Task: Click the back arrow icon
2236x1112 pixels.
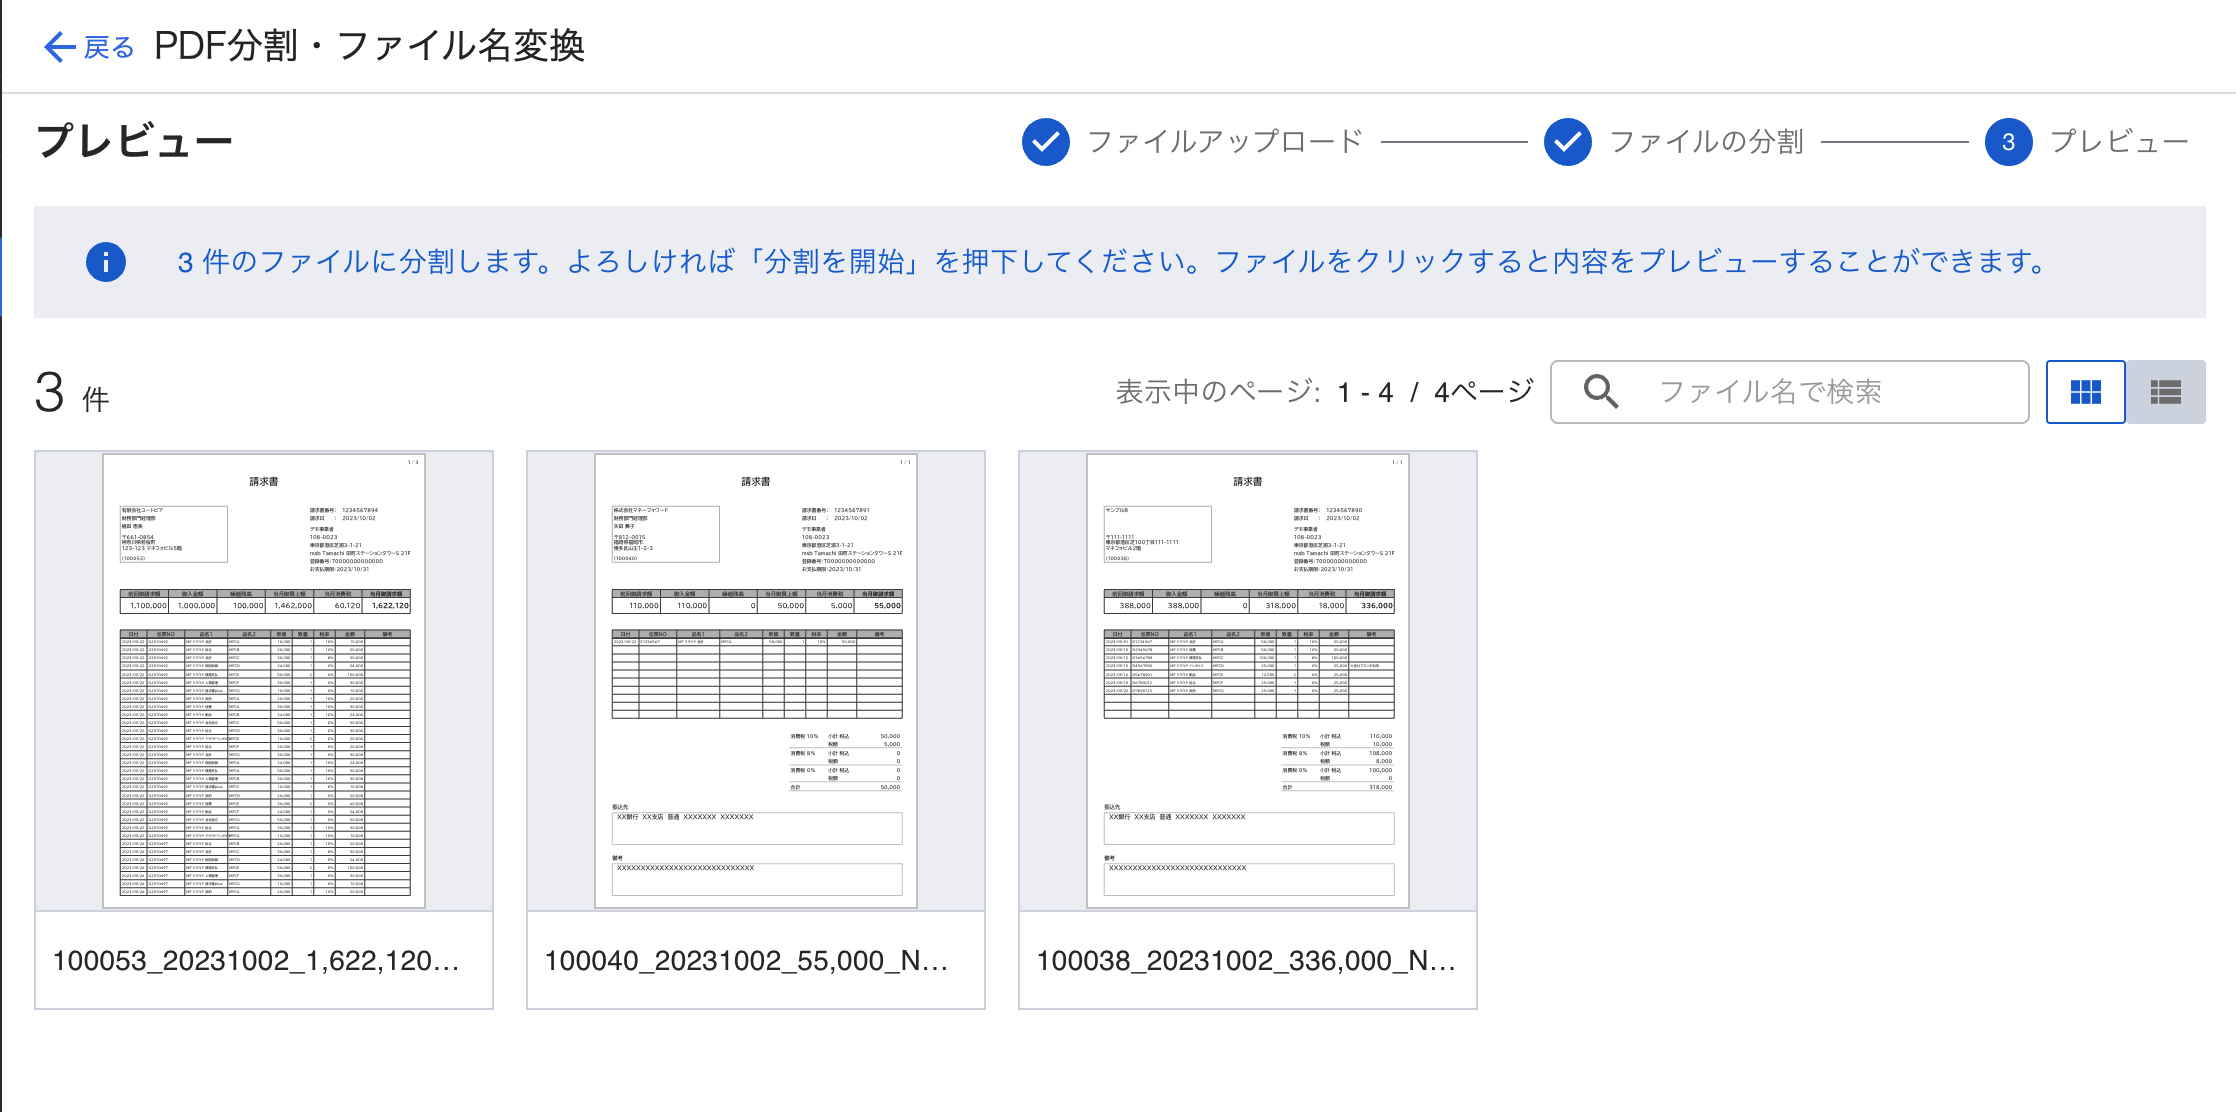Action: (59, 47)
